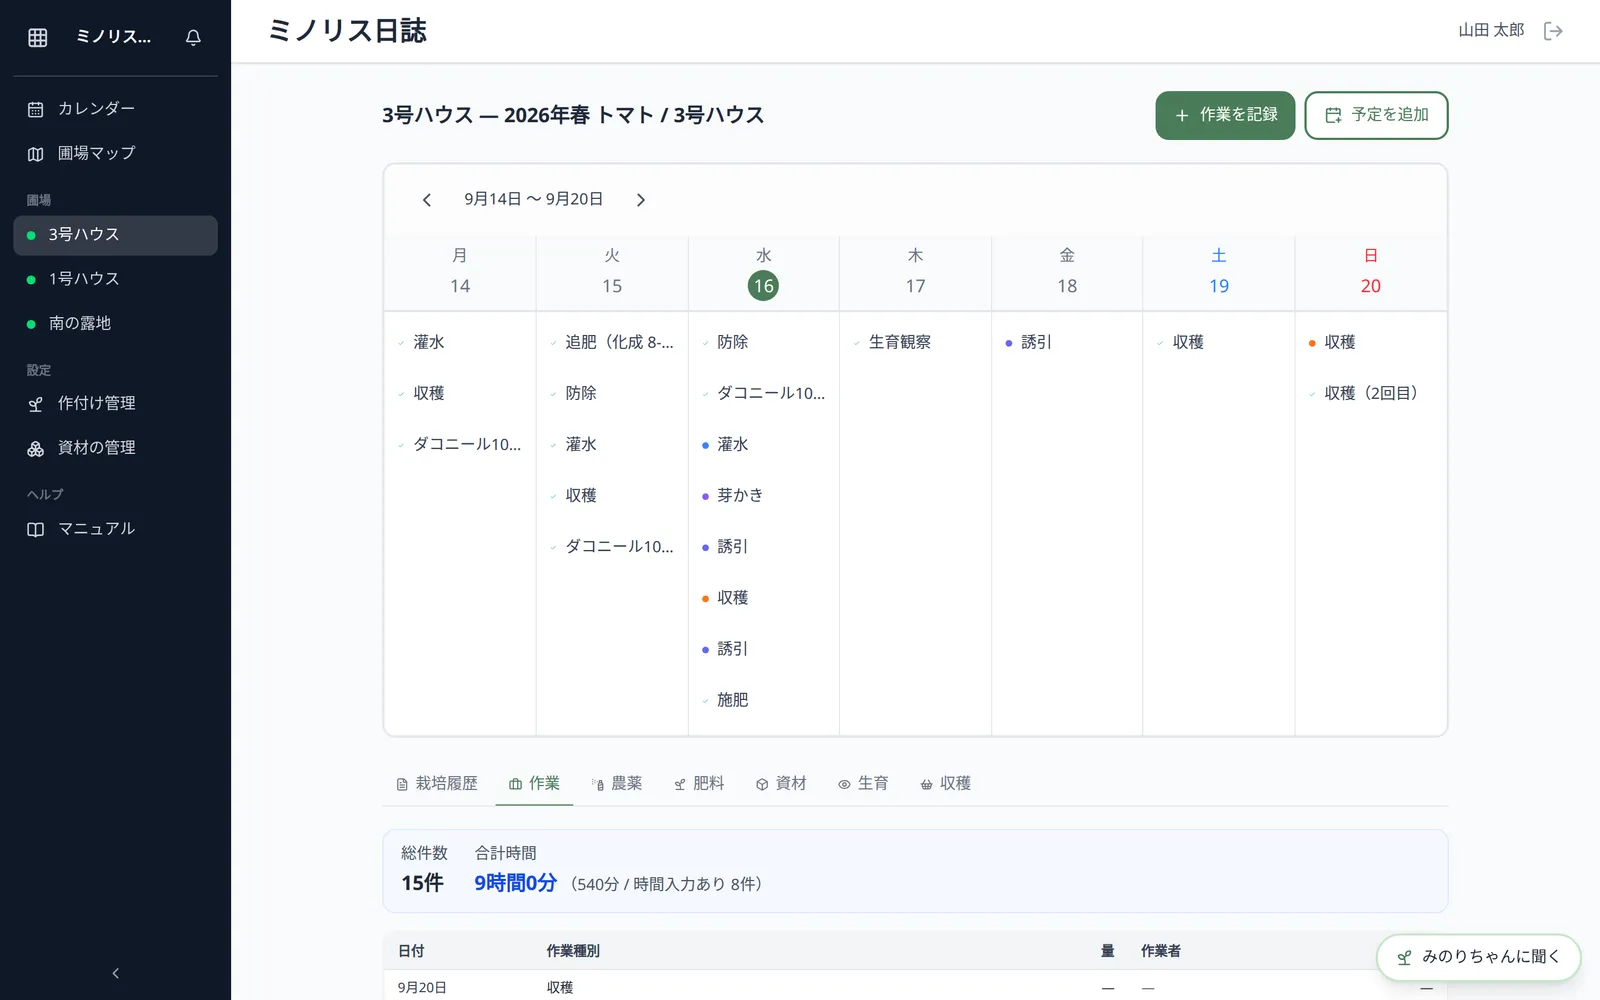Open Tuesday's 灌水 entry

[x=612, y=444]
